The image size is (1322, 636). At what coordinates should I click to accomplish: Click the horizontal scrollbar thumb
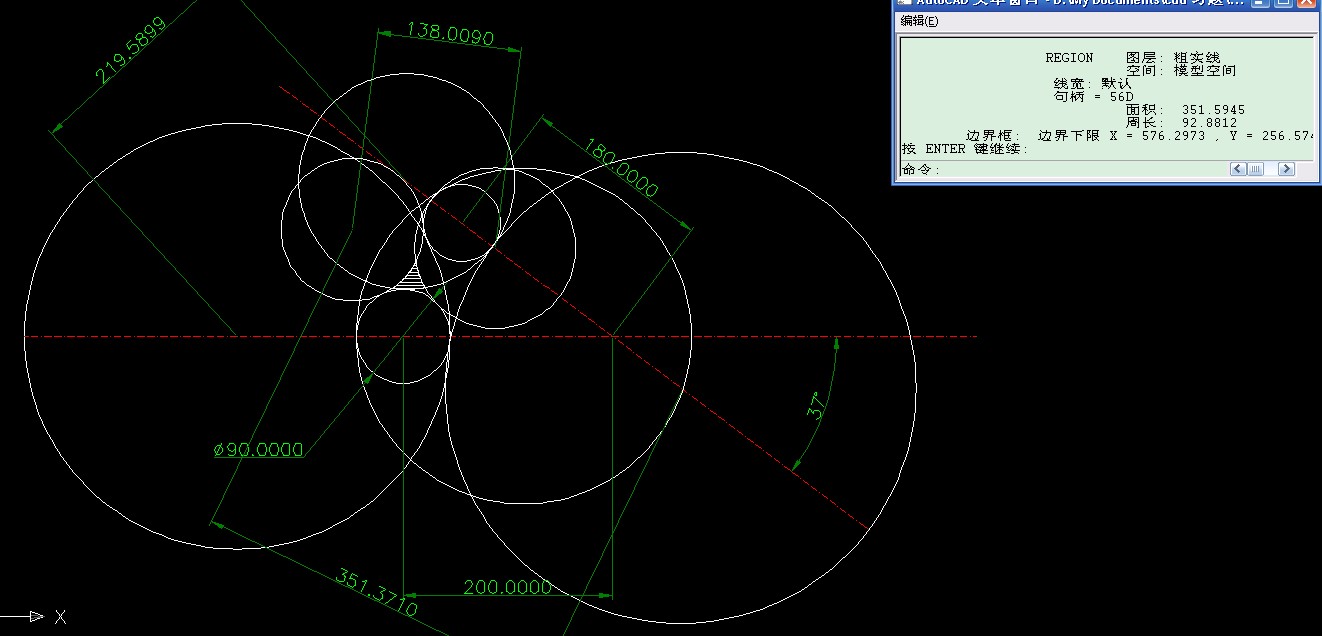point(1256,169)
